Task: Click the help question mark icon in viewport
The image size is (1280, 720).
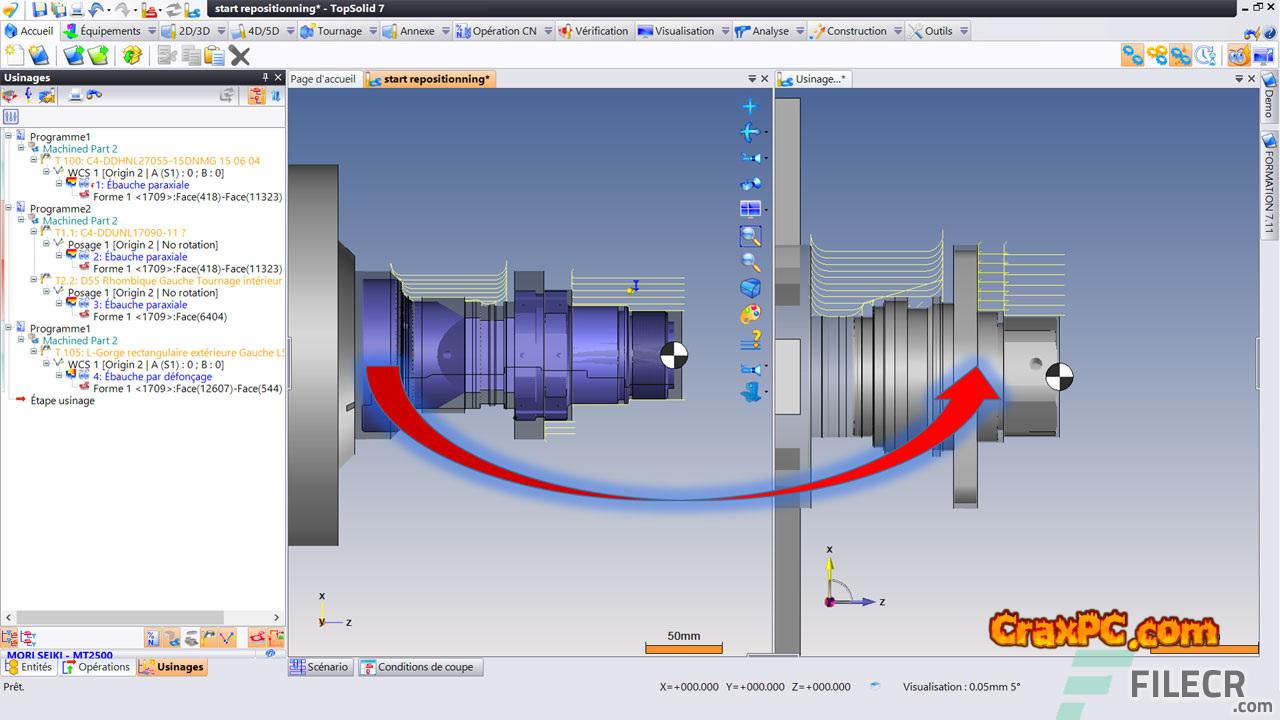Action: [x=750, y=340]
